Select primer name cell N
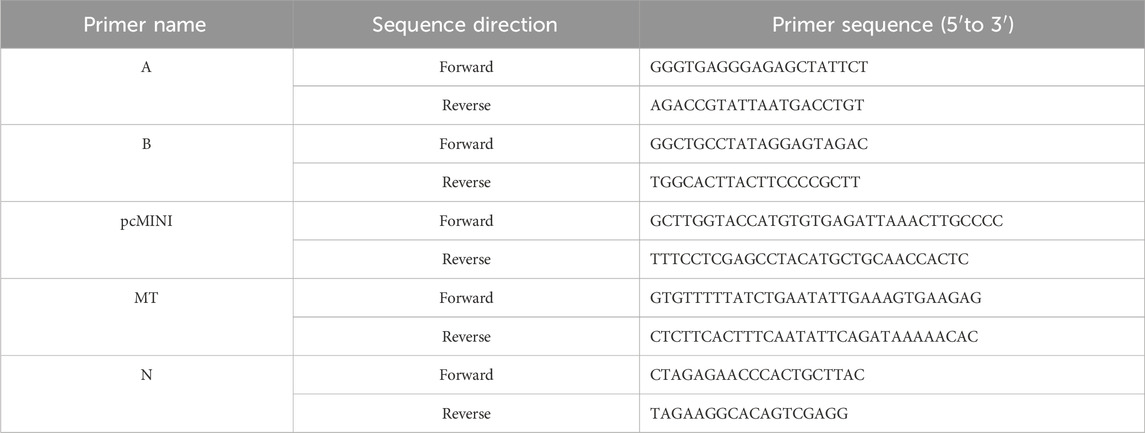Viewport: 1145px width, 433px height. pyautogui.click(x=145, y=375)
